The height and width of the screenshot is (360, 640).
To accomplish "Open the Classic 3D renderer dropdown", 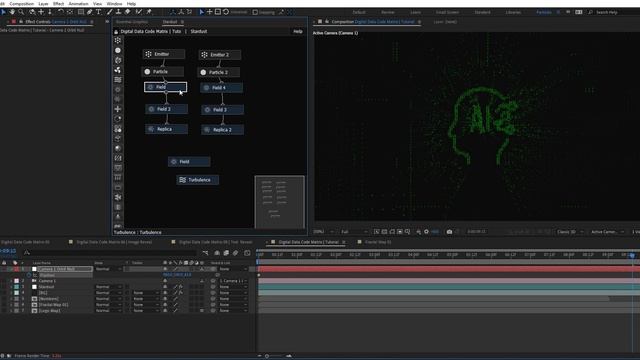I will click(x=570, y=232).
